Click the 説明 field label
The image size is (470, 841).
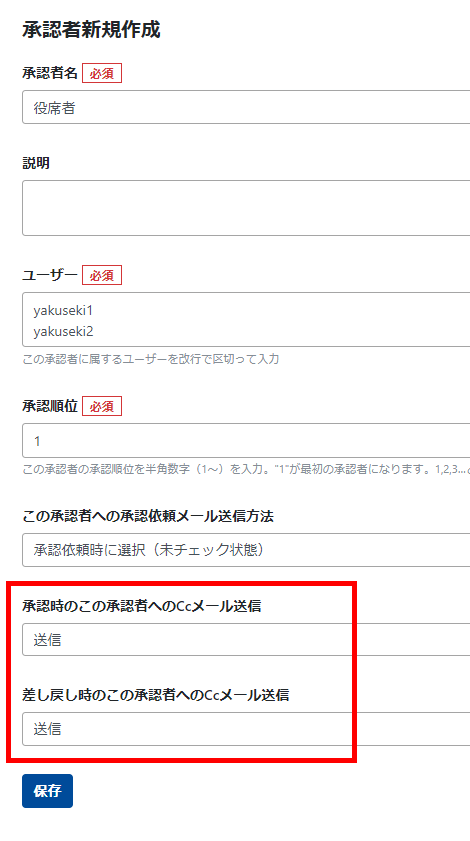click(36, 164)
